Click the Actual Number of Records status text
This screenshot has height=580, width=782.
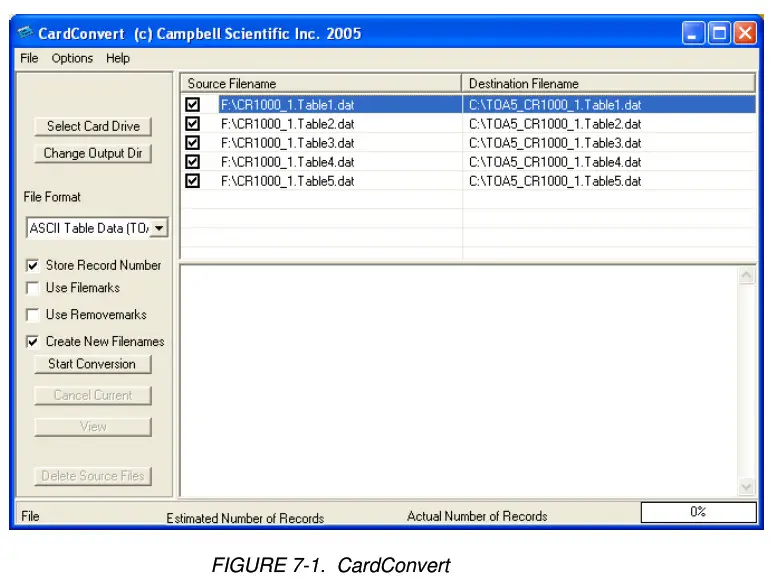tap(477, 516)
